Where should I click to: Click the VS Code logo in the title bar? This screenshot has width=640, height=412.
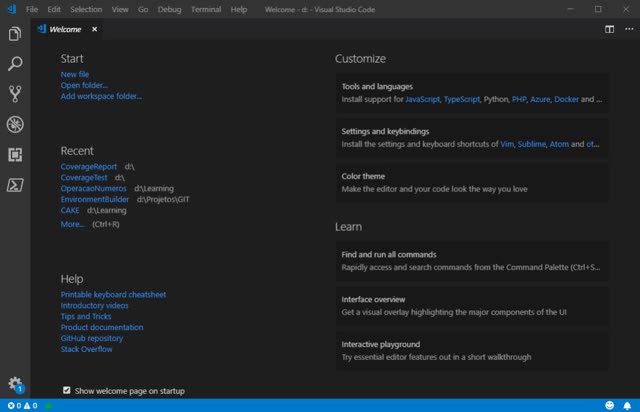(x=11, y=9)
